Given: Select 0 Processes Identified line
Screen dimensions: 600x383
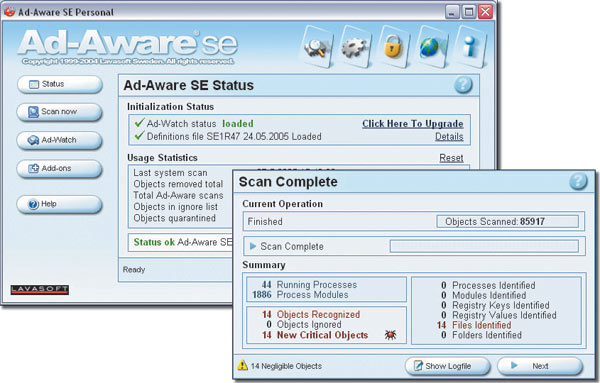Looking at the screenshot, I should [488, 285].
